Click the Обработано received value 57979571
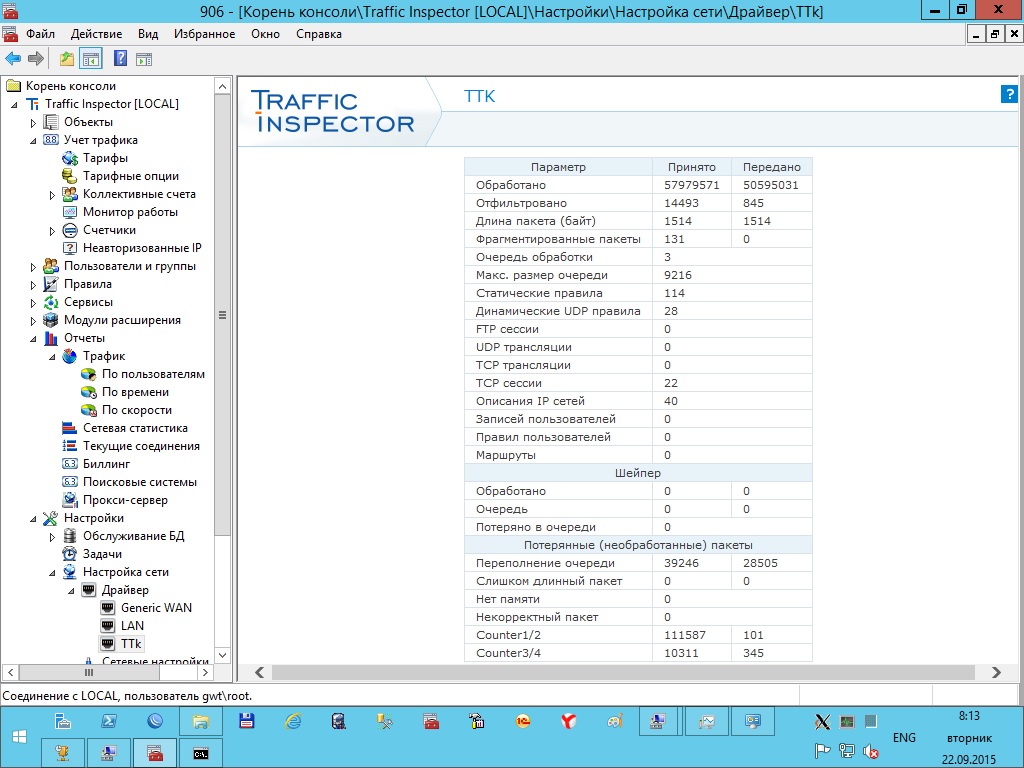 (x=692, y=185)
